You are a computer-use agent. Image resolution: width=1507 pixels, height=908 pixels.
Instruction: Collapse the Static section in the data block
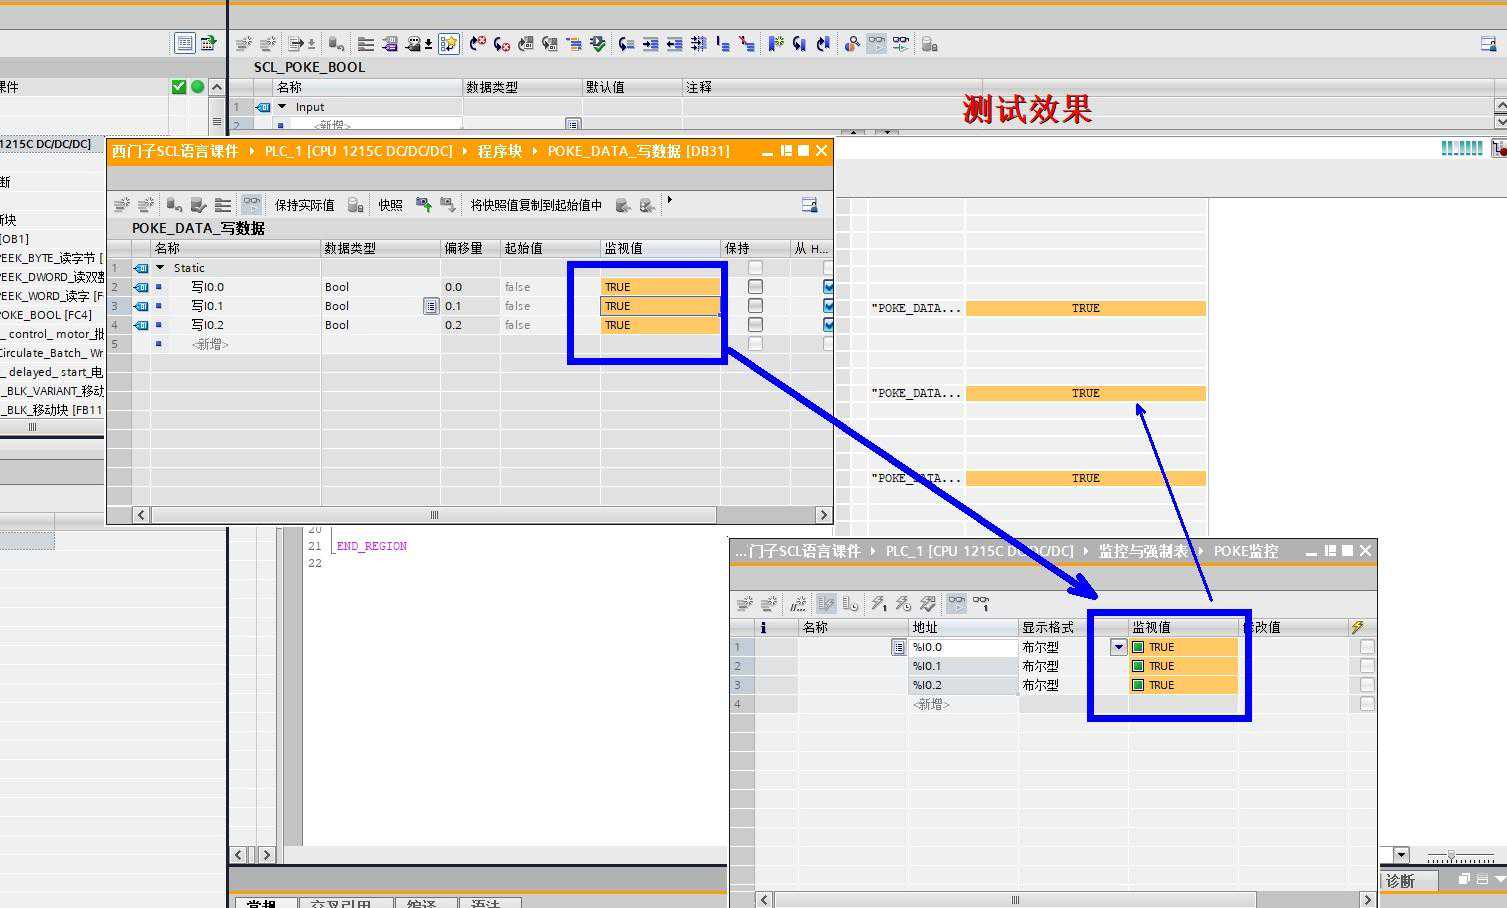tap(160, 268)
